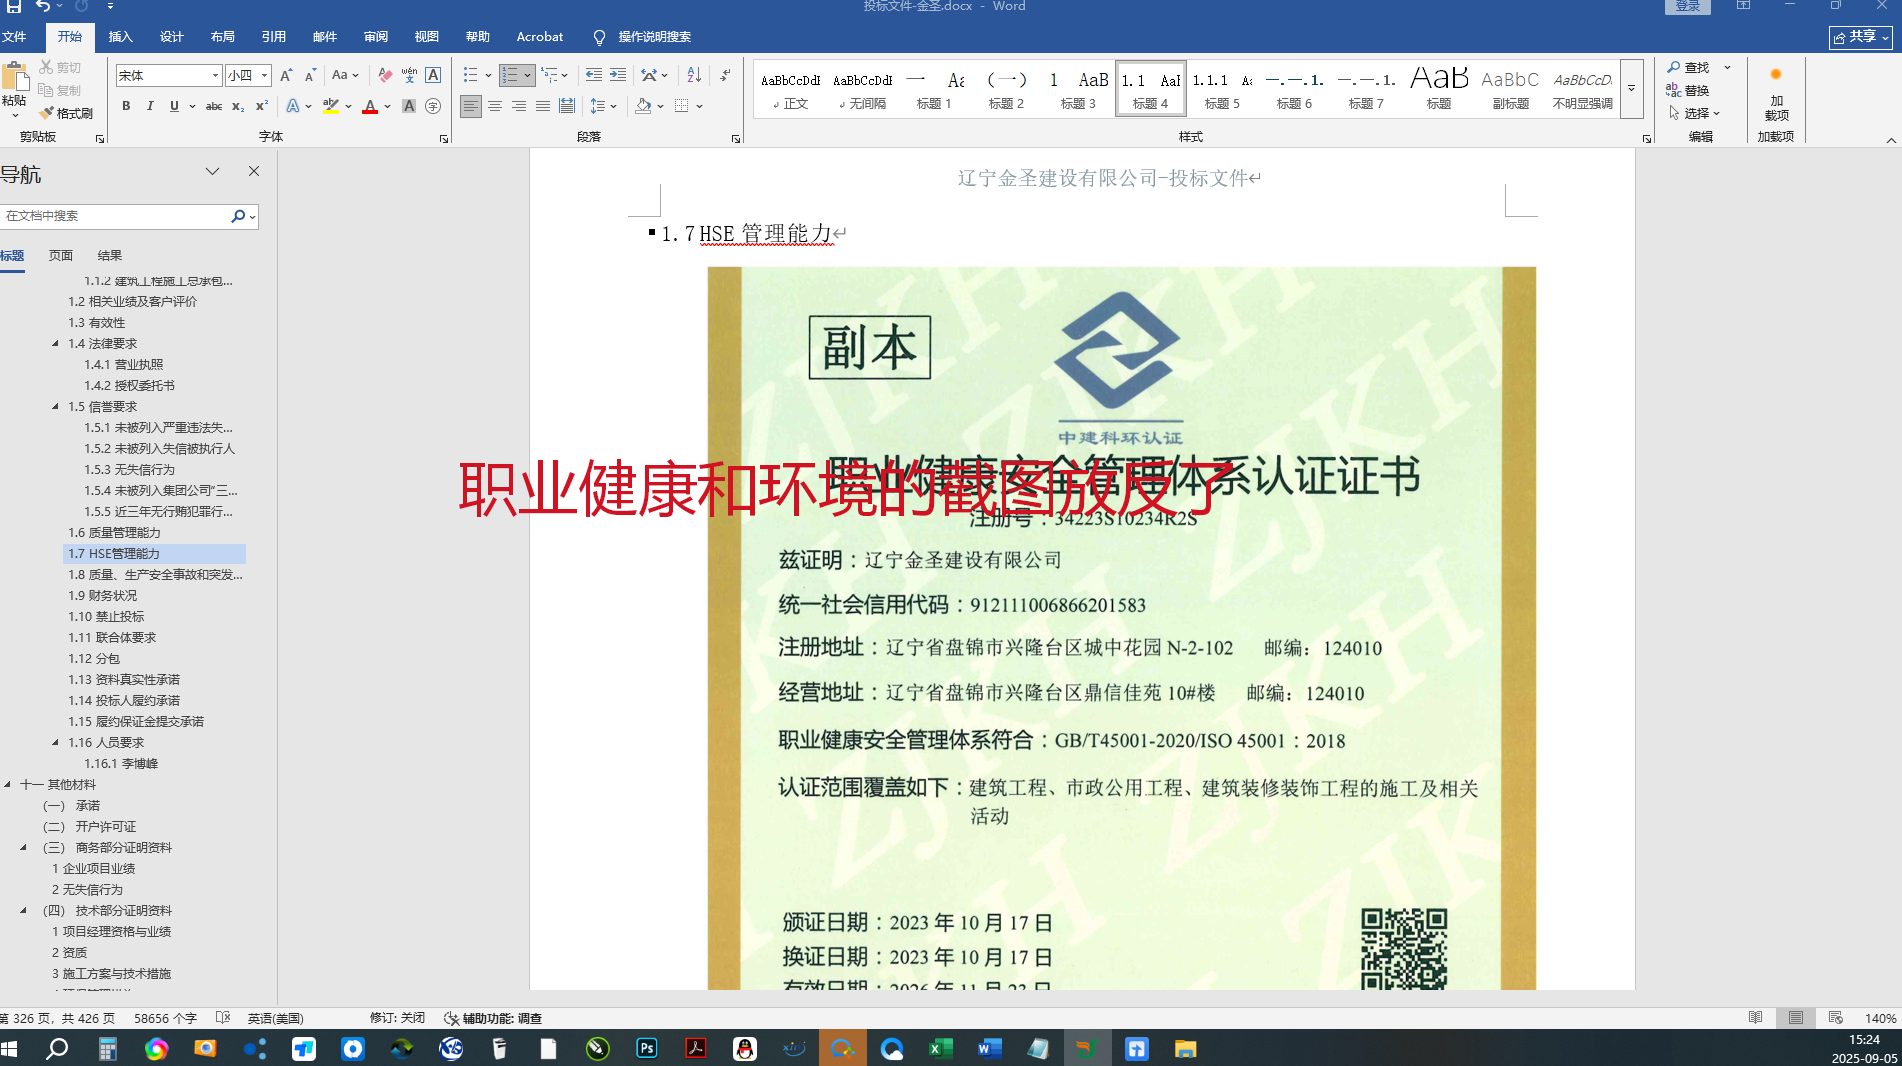Toggle underline formatting

(x=174, y=106)
